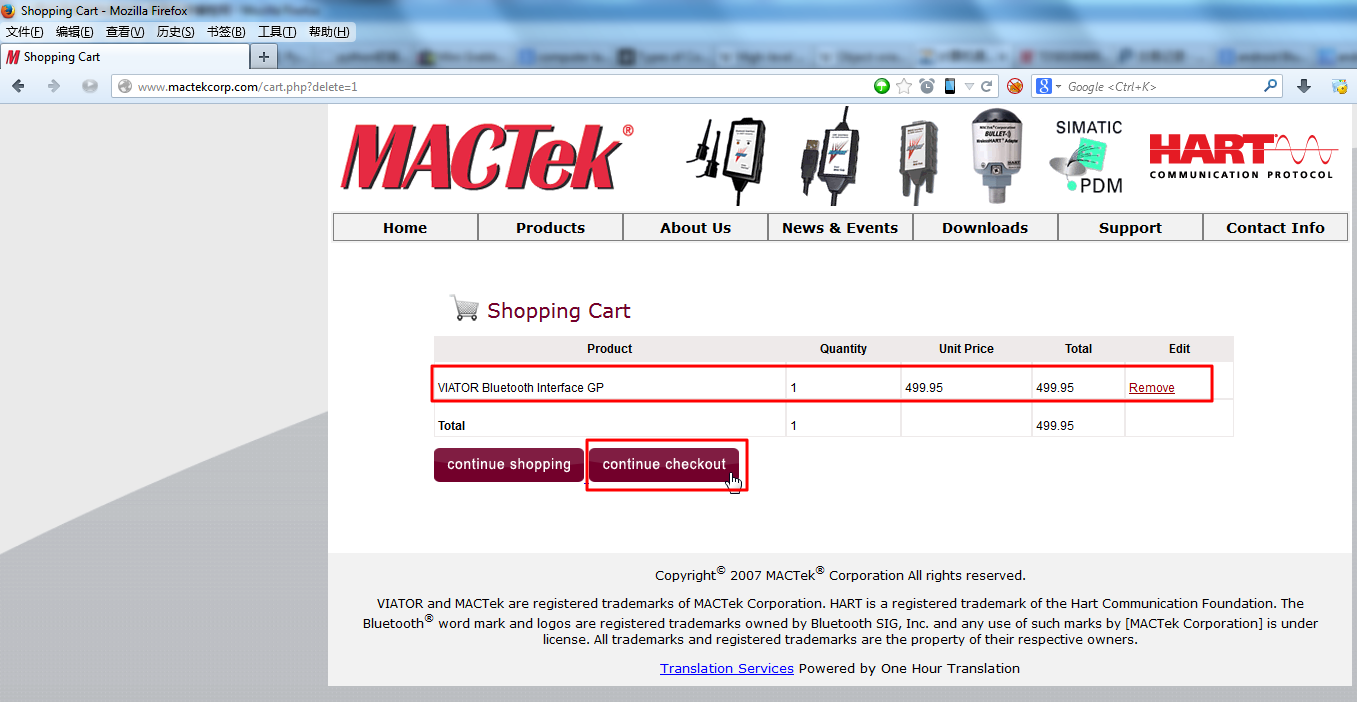Click the mobile phone icon in the address bar
1357x702 pixels.
(949, 87)
